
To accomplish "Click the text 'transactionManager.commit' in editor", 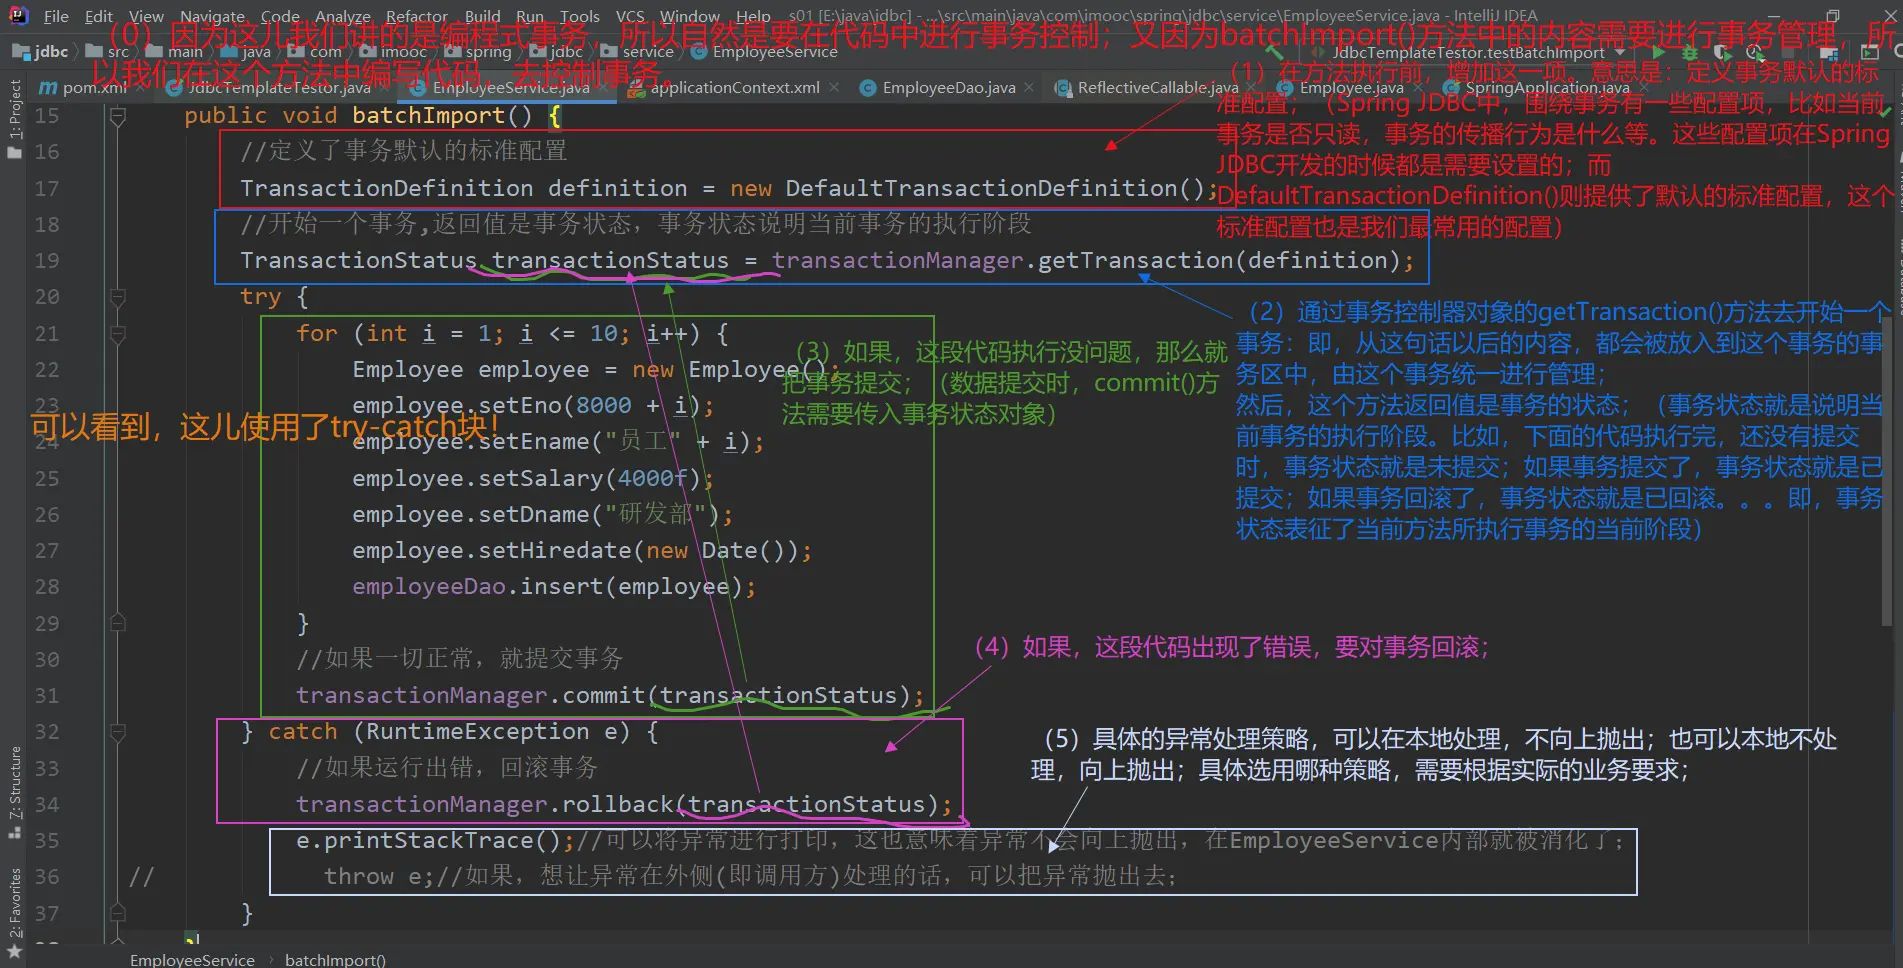I will (471, 696).
